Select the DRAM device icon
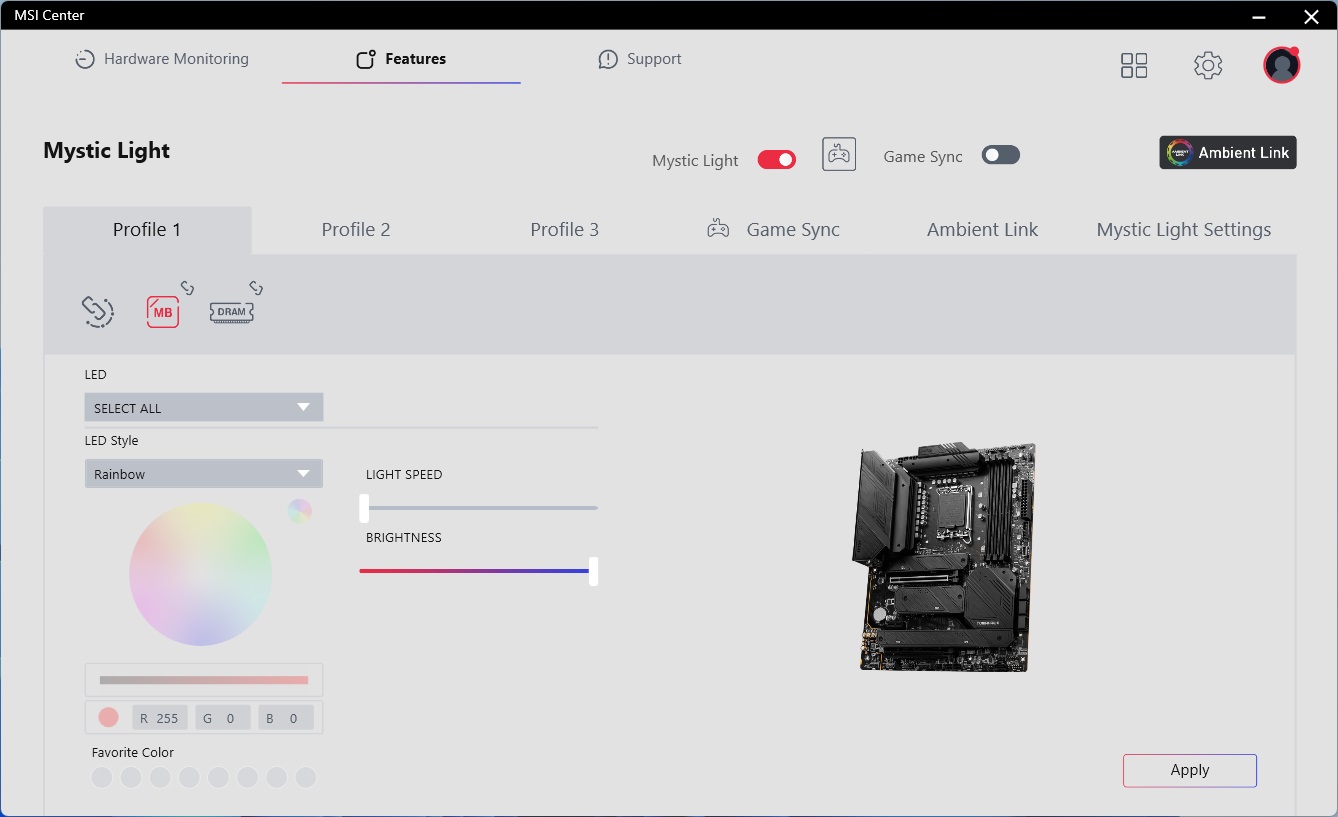Screen dimensions: 1338x817 click(x=231, y=312)
